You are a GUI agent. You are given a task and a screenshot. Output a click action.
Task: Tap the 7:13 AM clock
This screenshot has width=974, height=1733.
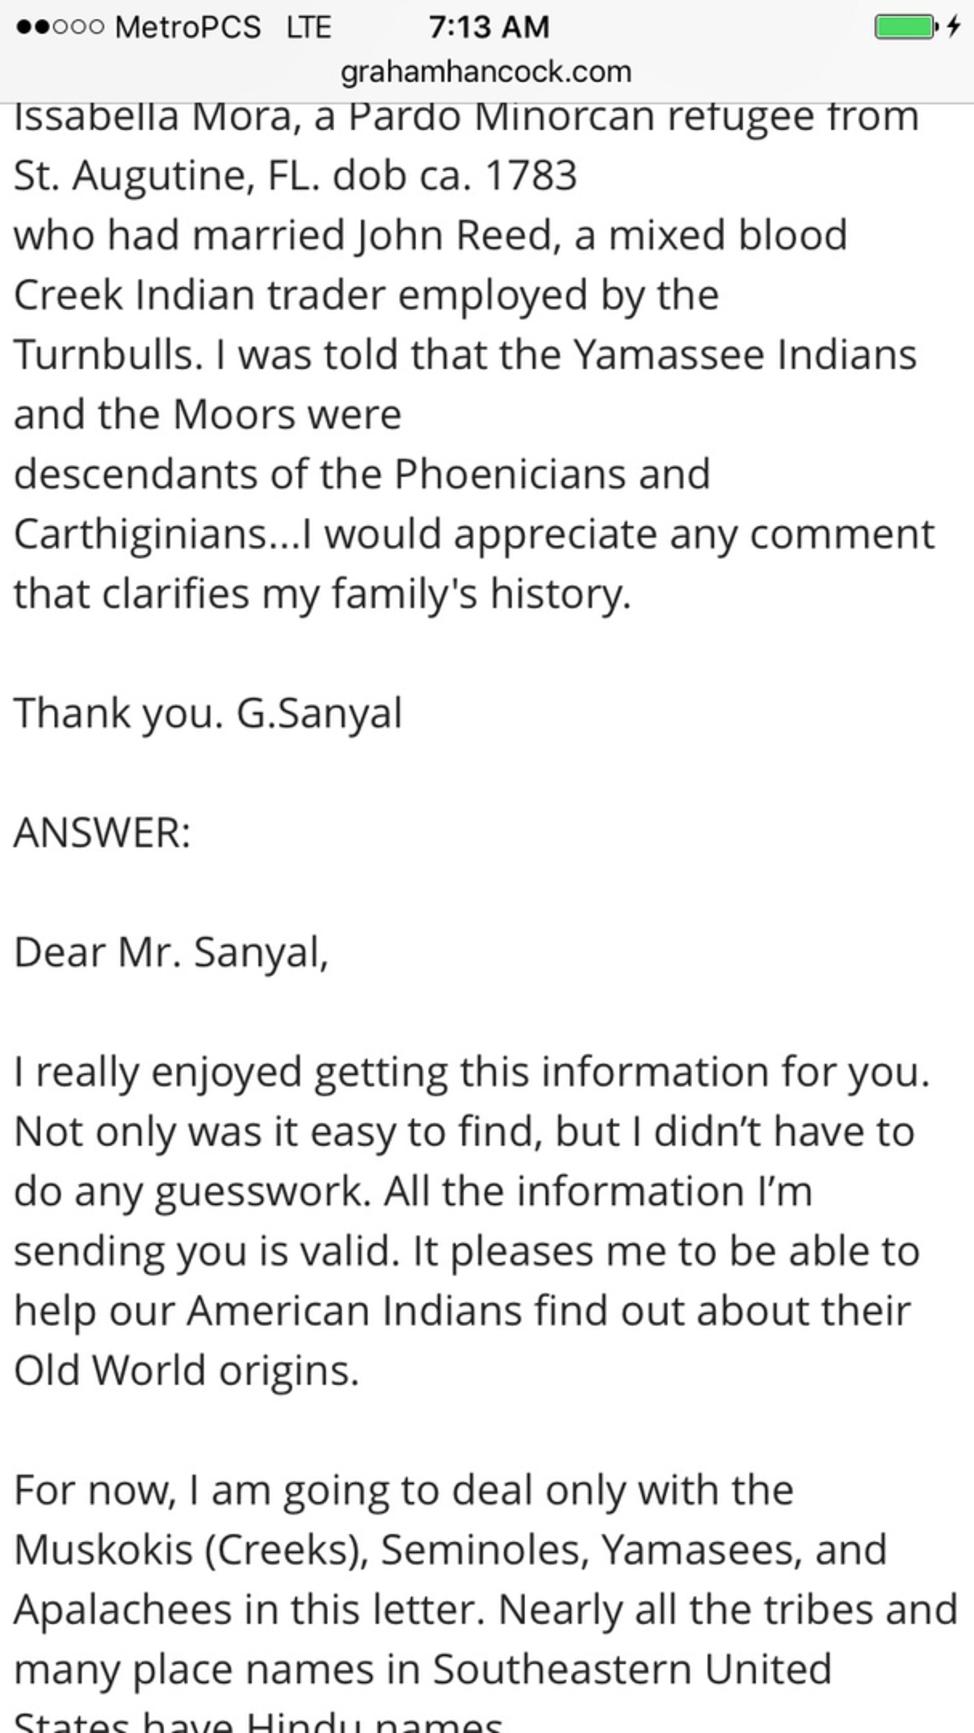tap(488, 27)
